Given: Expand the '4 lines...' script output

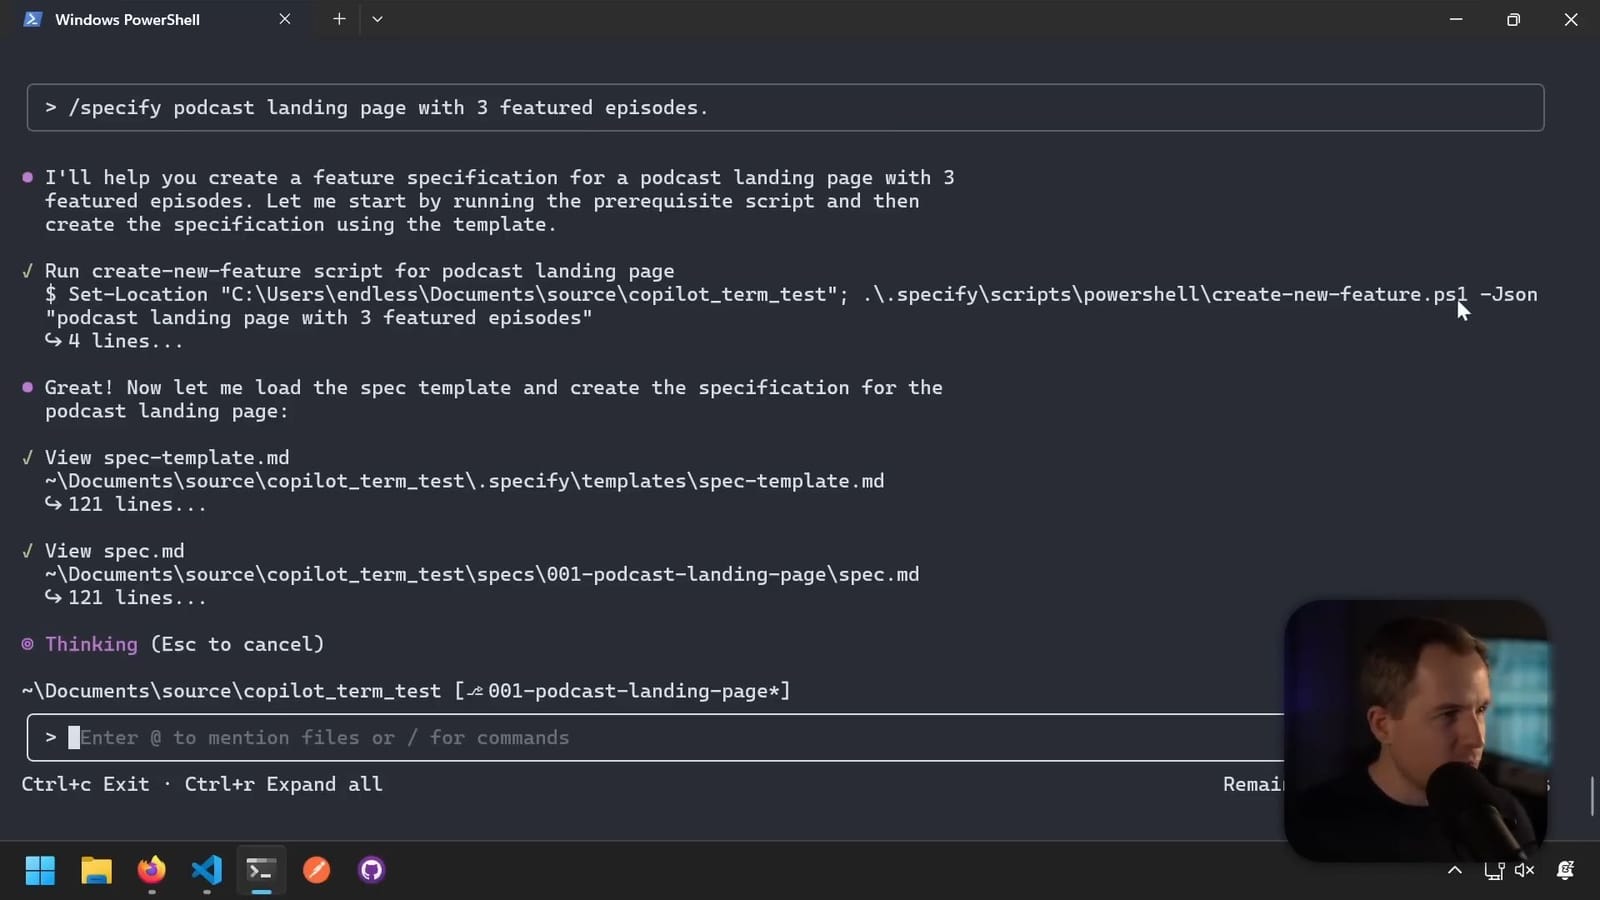Looking at the screenshot, I should click(x=124, y=341).
